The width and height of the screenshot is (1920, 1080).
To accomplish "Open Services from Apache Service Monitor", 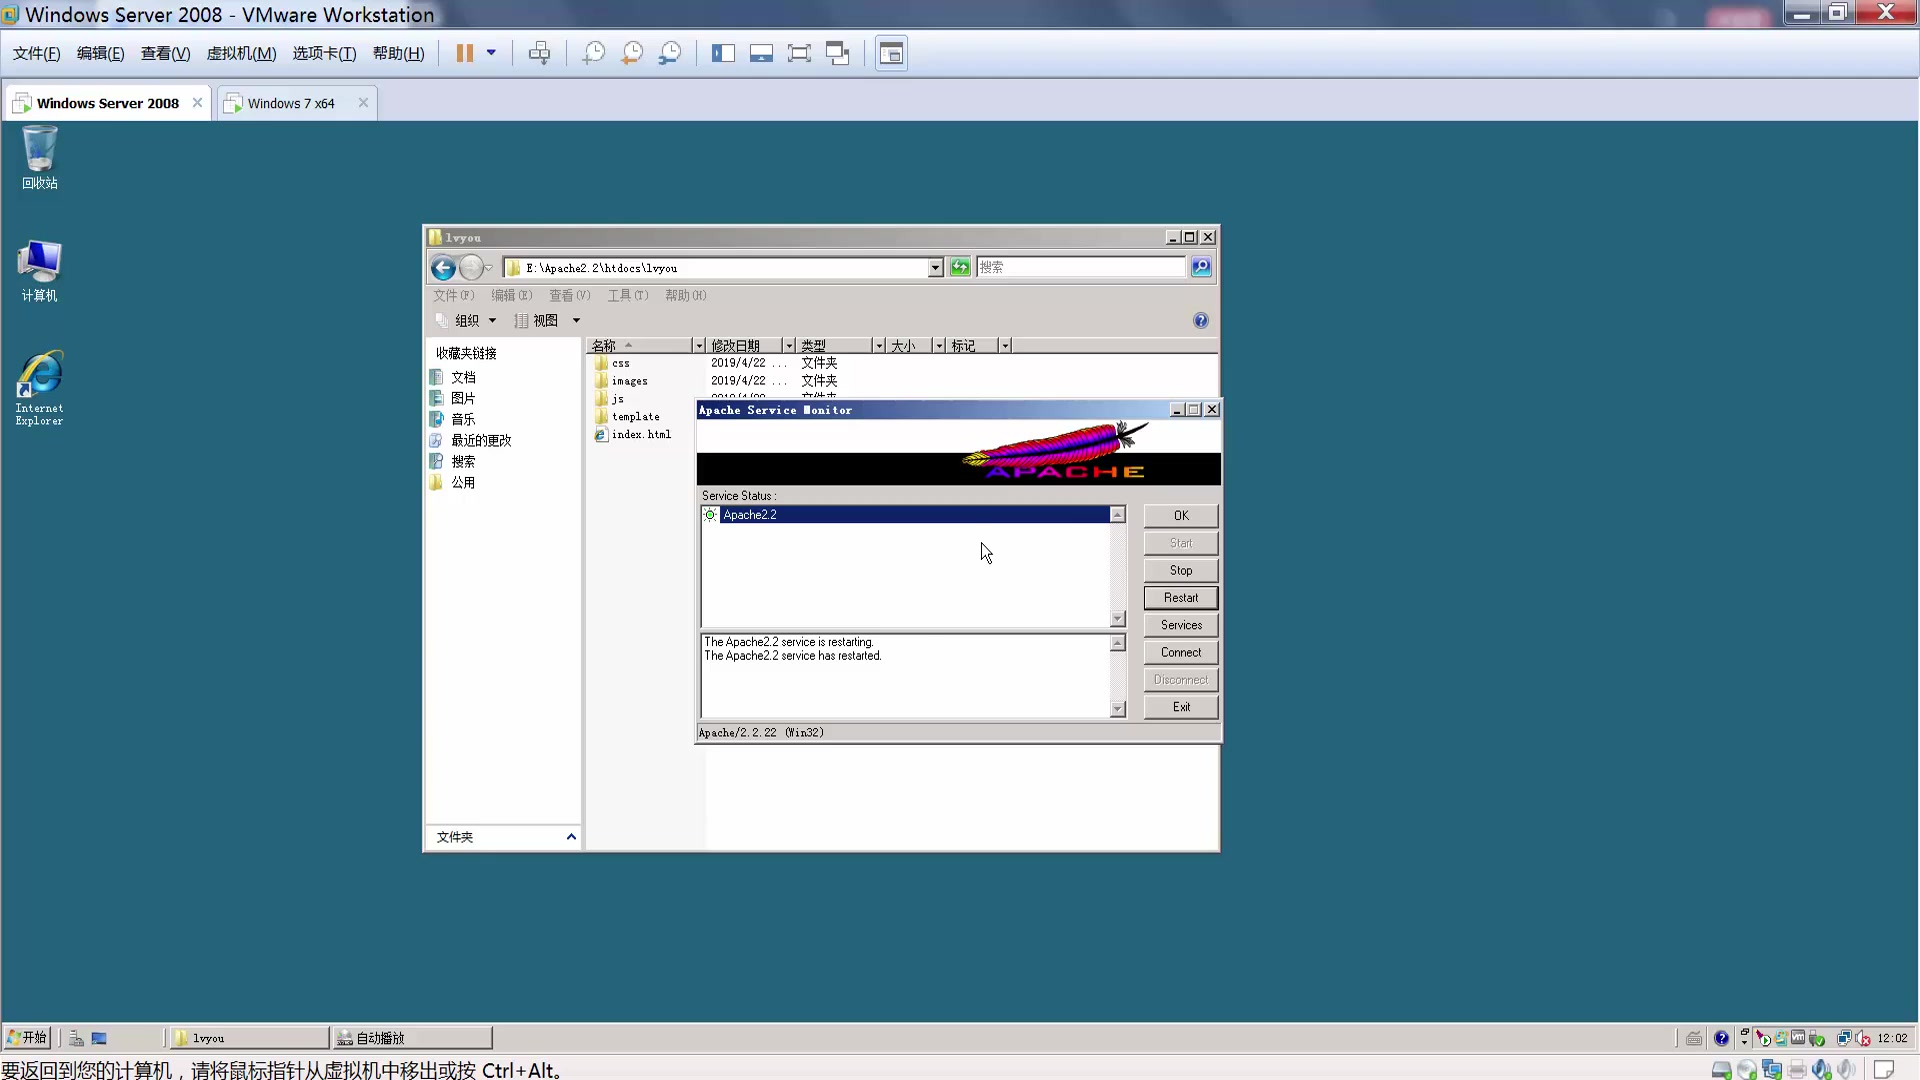I will (1181, 625).
